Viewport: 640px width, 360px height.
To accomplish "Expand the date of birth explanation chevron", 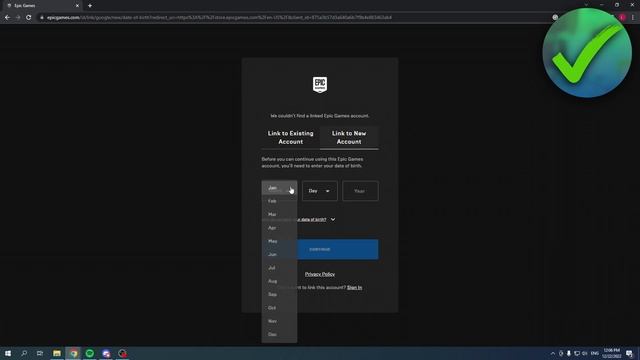I will (333, 220).
